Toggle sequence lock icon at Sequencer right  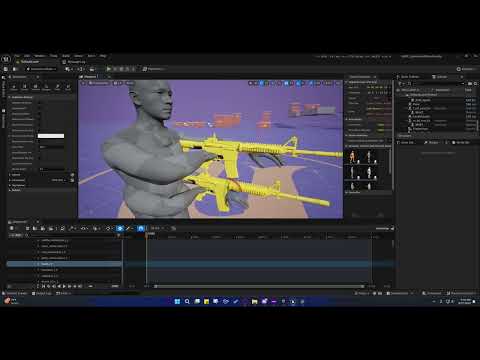[392, 228]
